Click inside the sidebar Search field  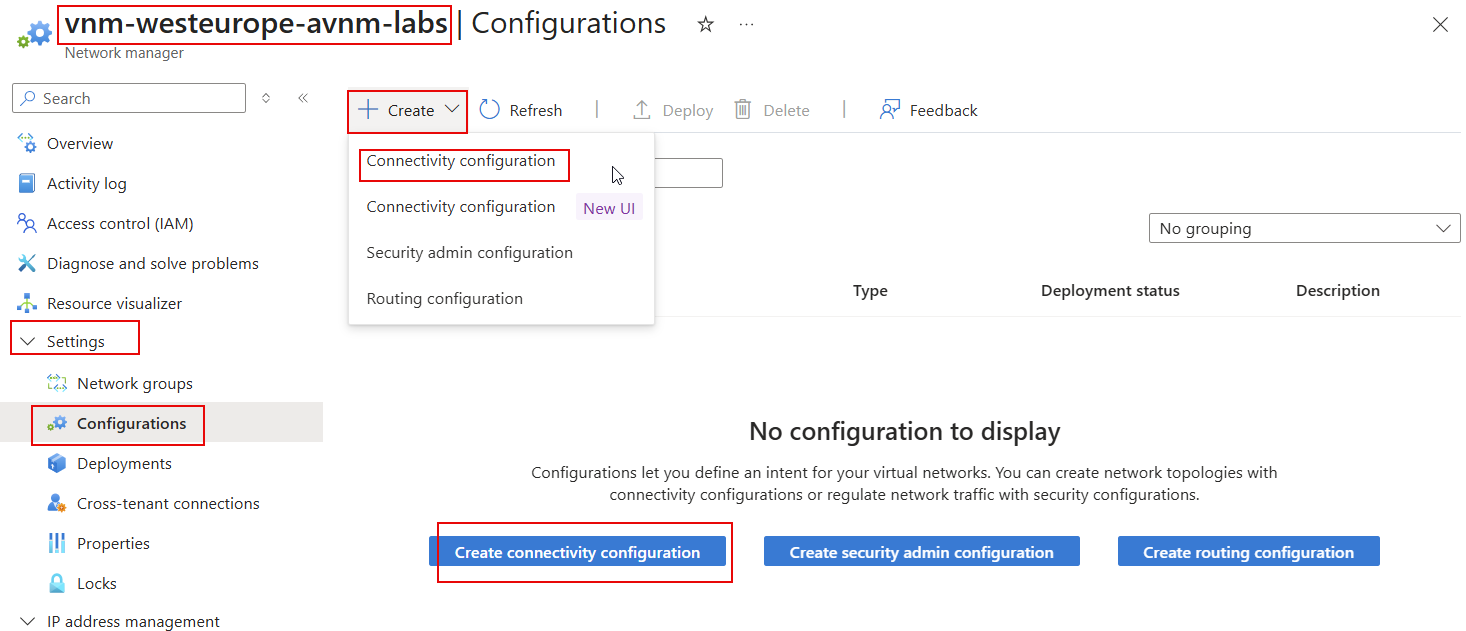[x=128, y=98]
